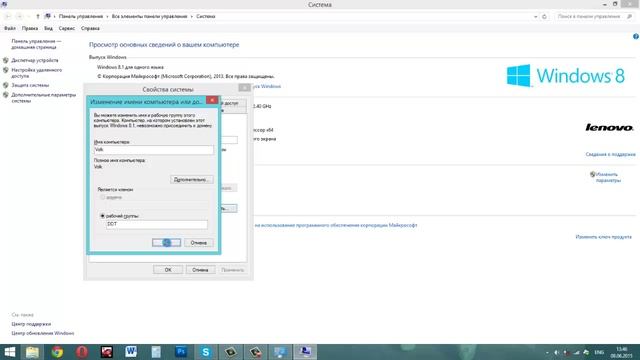The height and width of the screenshot is (360, 640).
Task: Open Центр поддержки link
Action: (31, 324)
